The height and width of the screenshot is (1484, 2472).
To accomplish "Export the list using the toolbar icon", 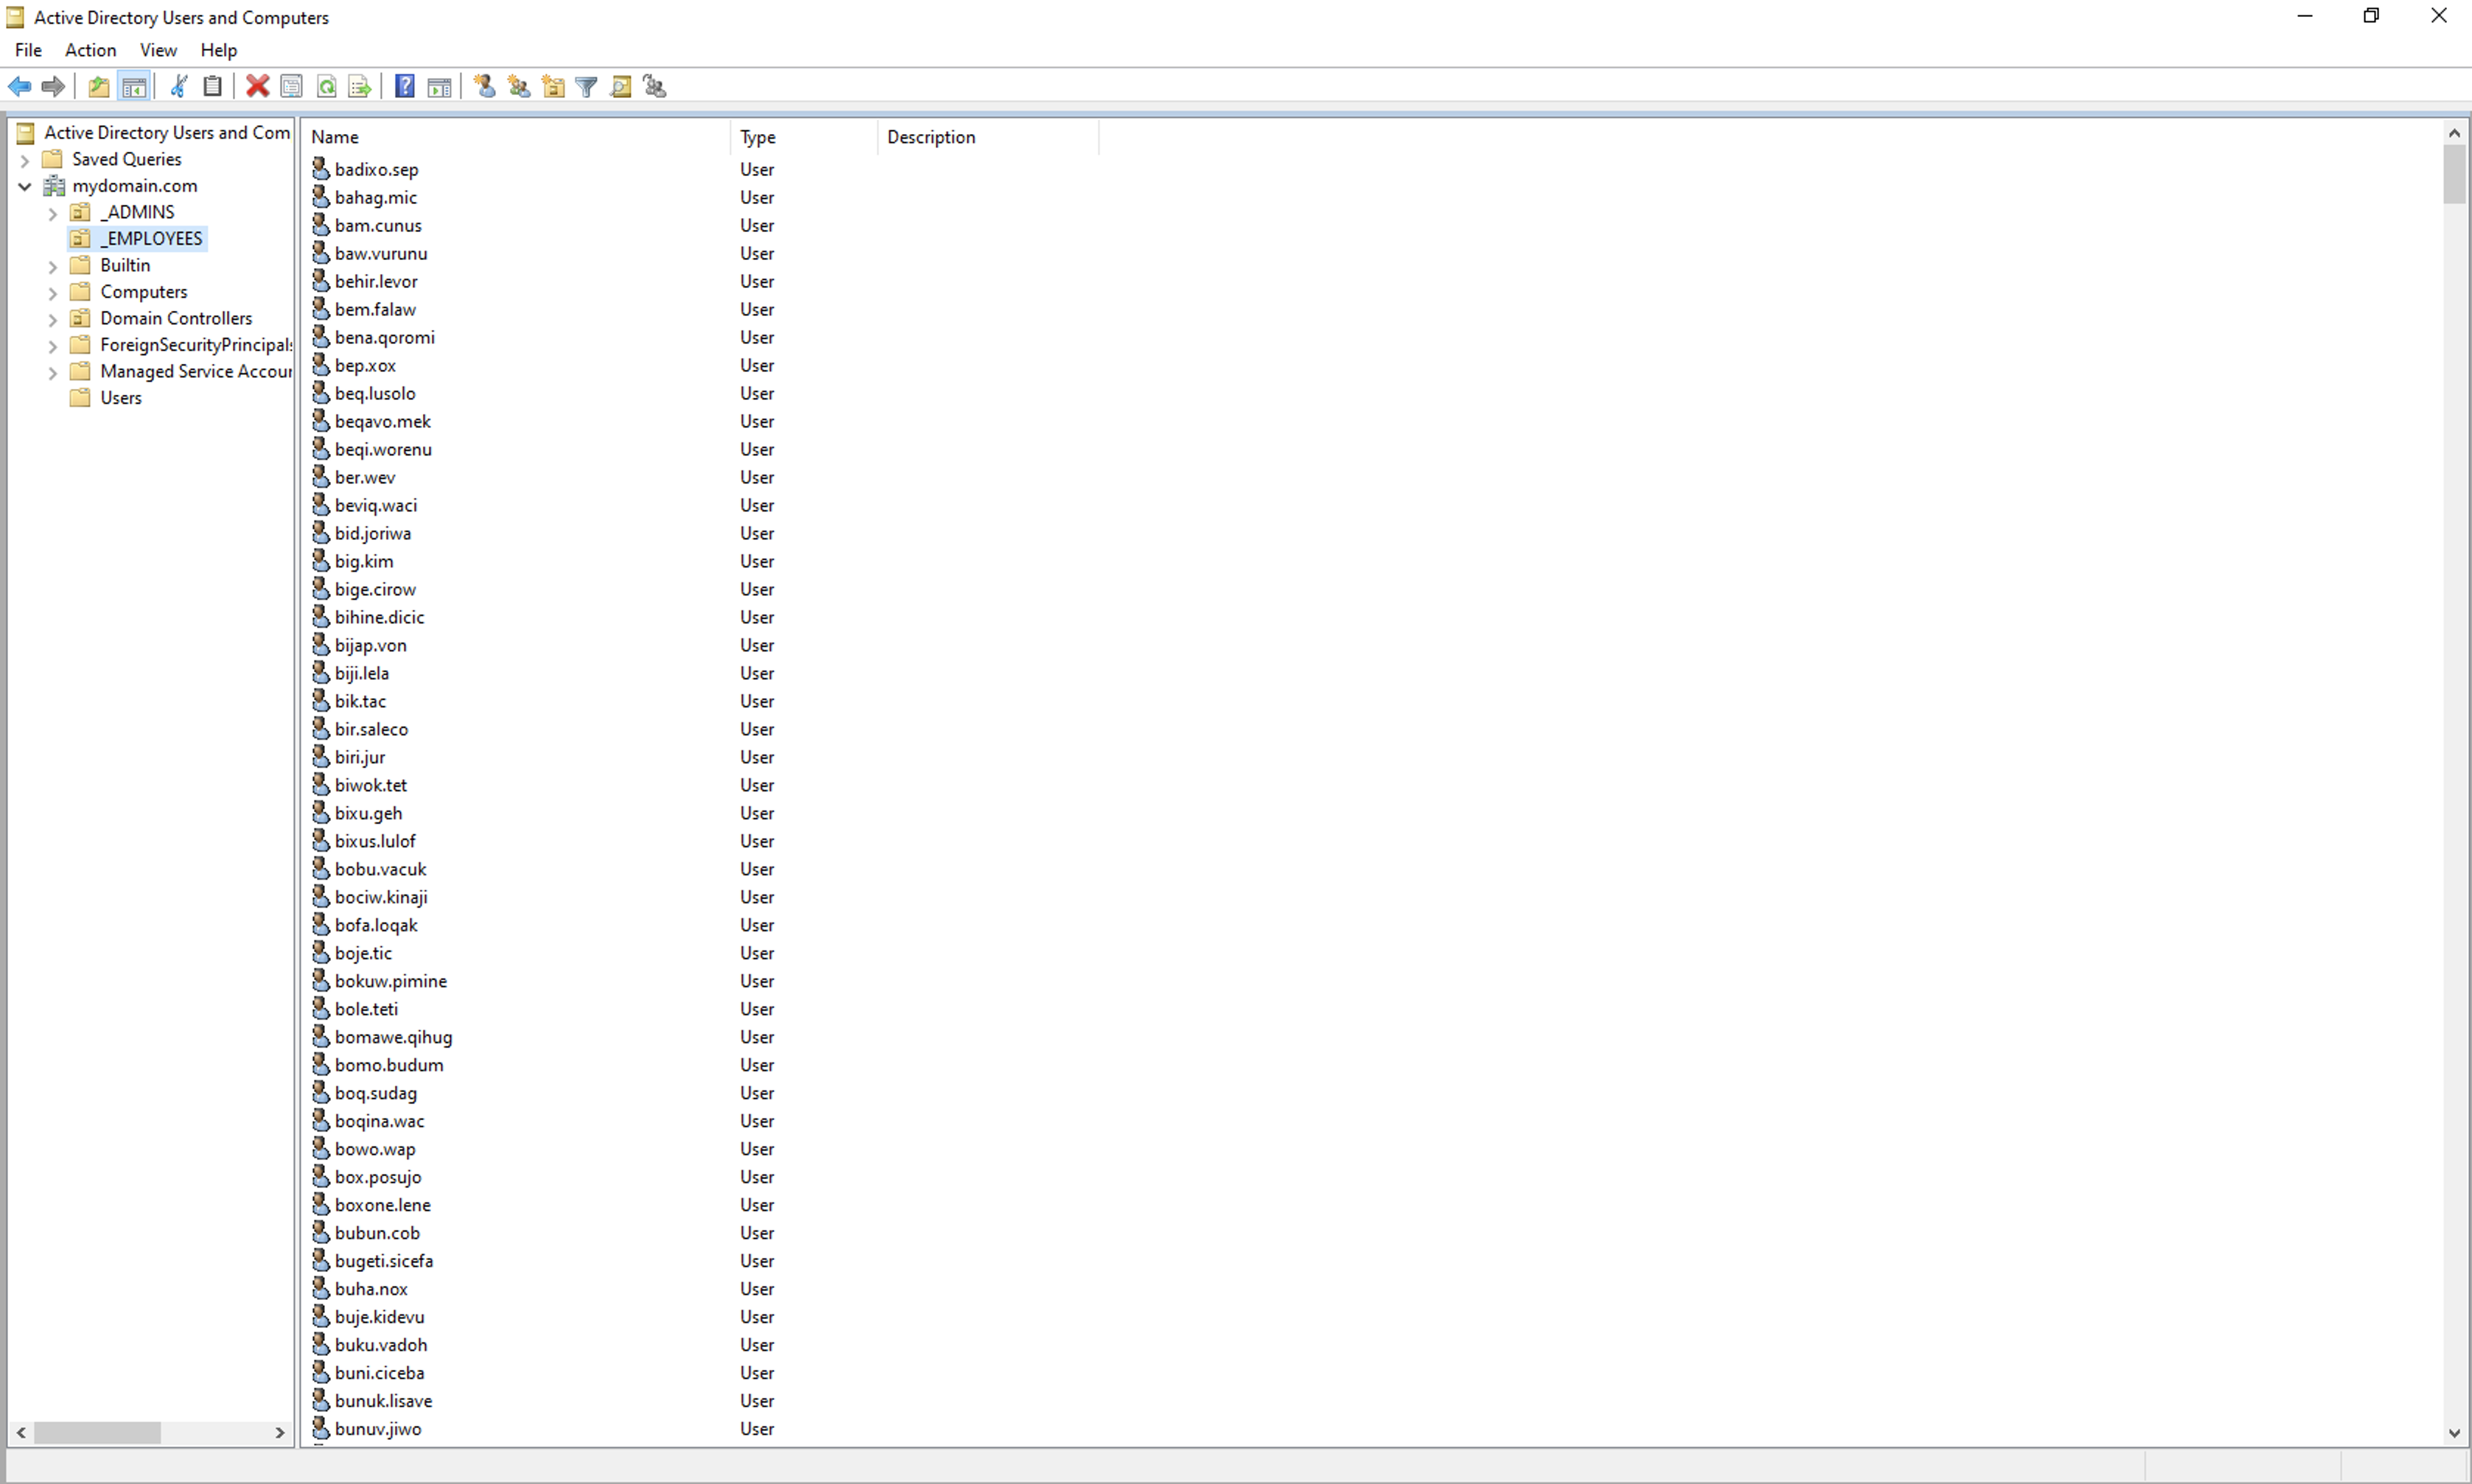I will coord(360,87).
